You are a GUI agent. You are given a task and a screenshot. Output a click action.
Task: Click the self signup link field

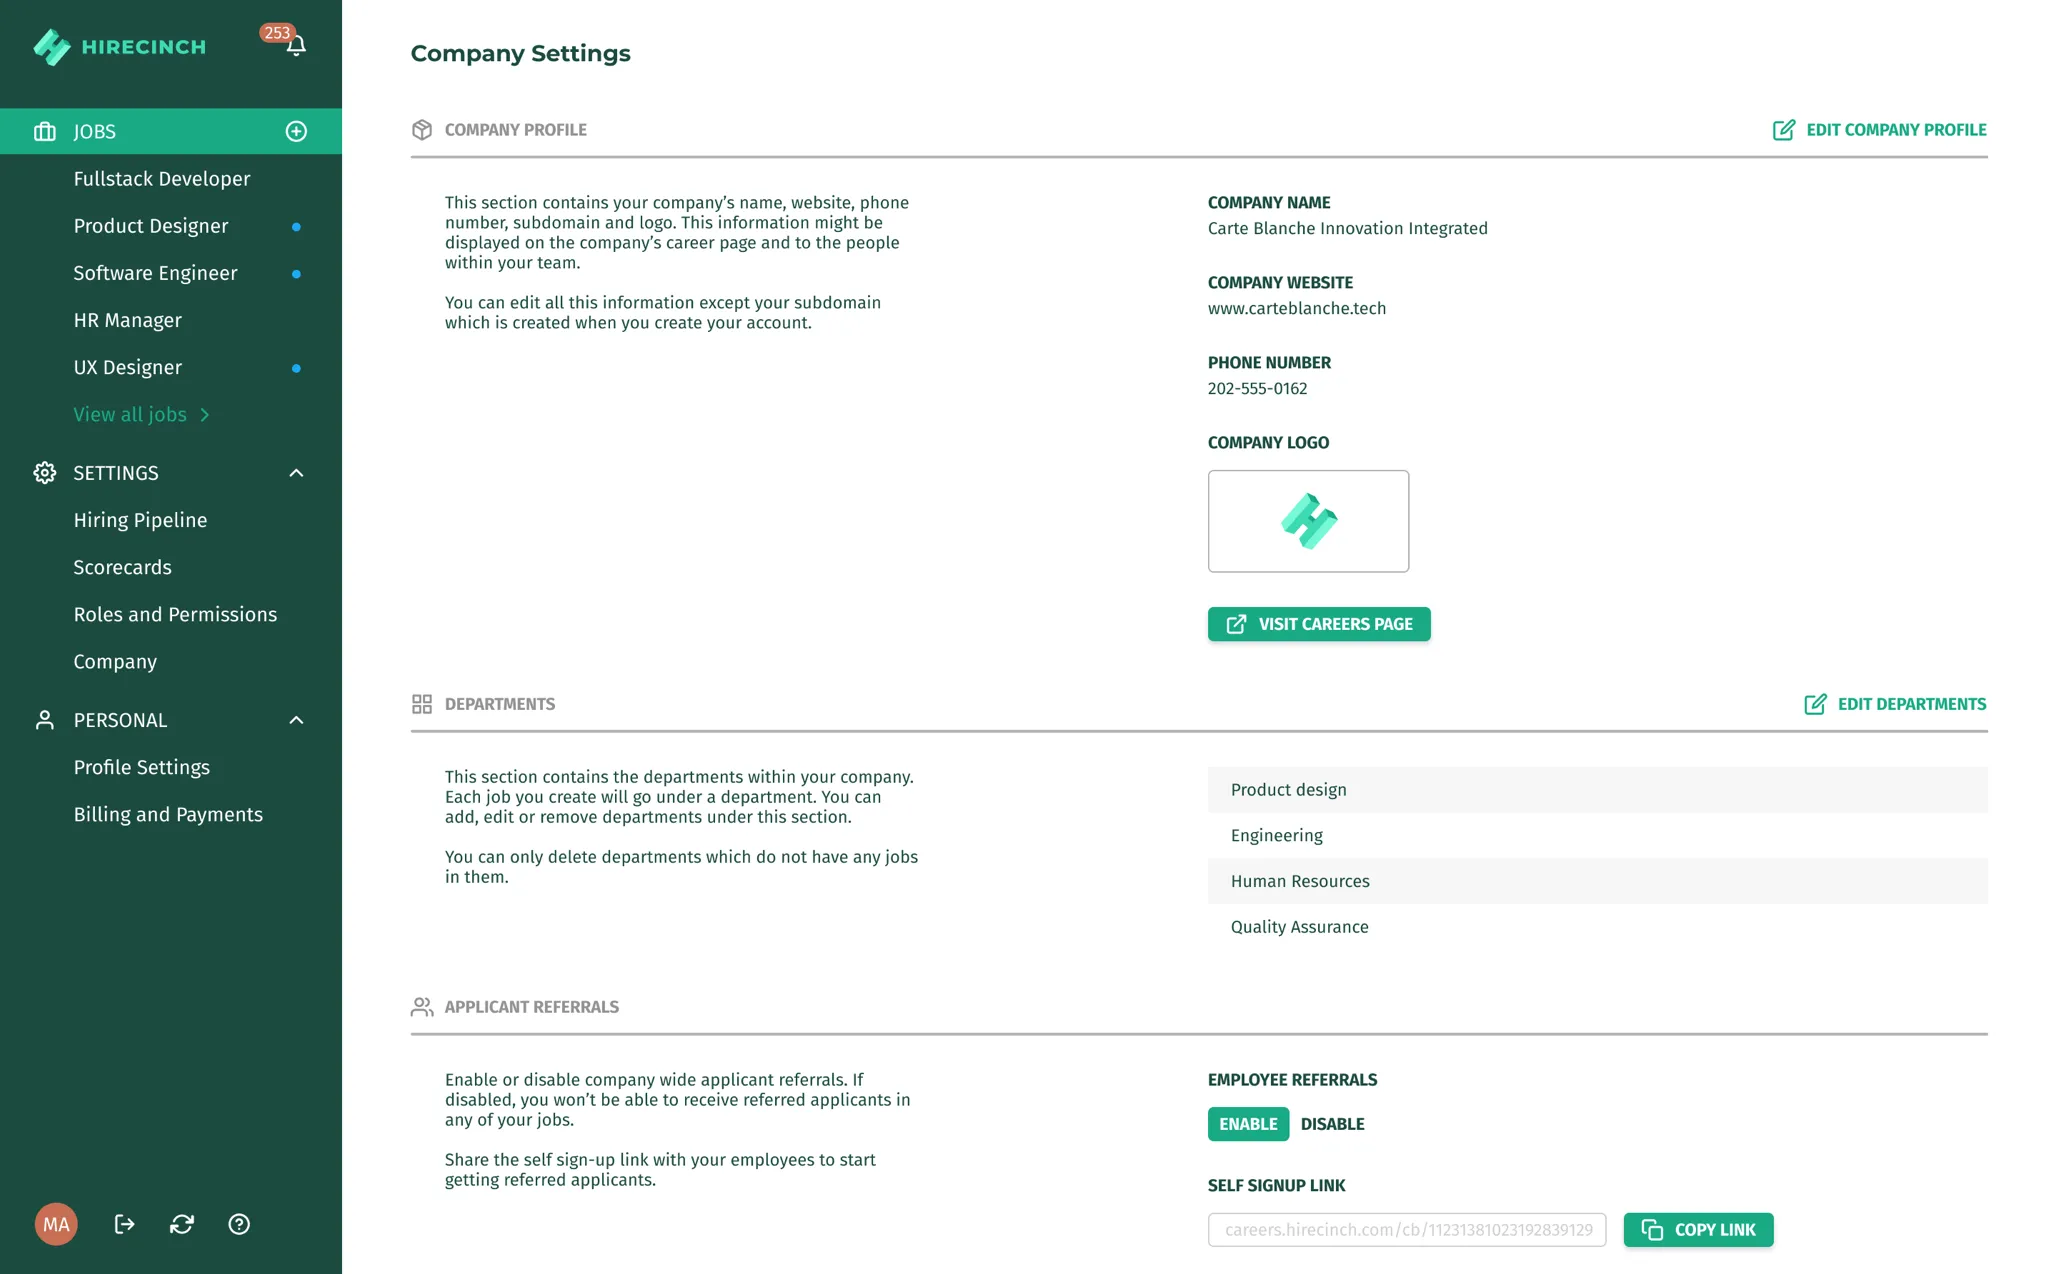click(x=1407, y=1230)
